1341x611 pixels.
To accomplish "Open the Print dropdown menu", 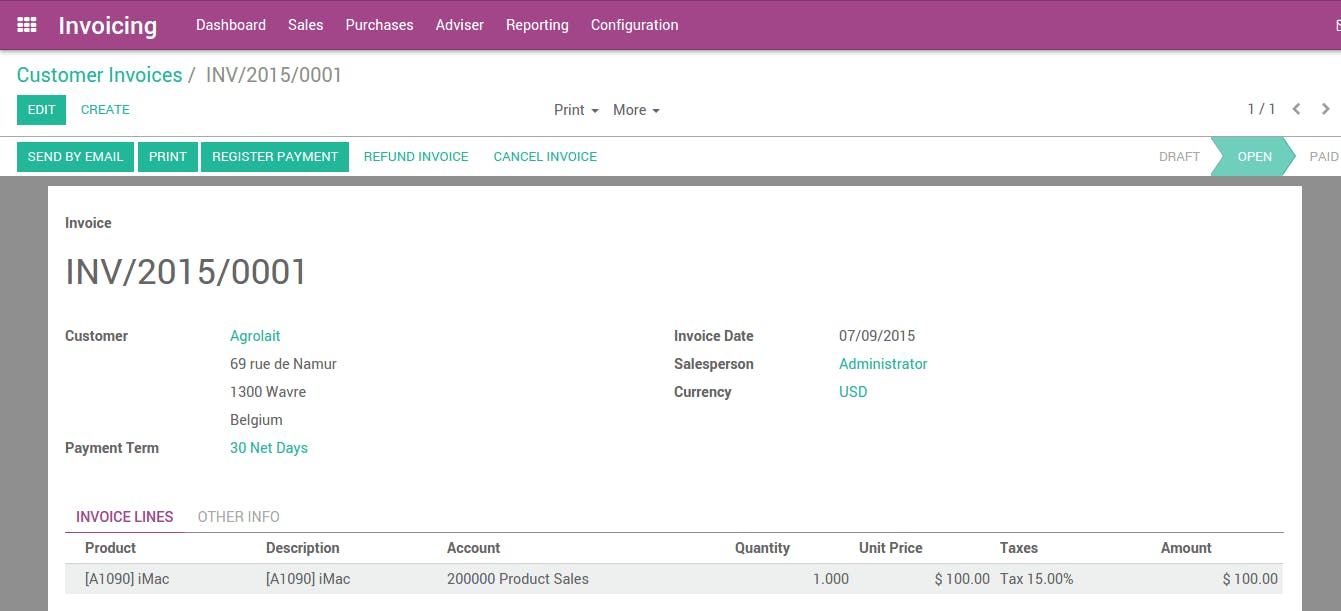I will coord(575,110).
